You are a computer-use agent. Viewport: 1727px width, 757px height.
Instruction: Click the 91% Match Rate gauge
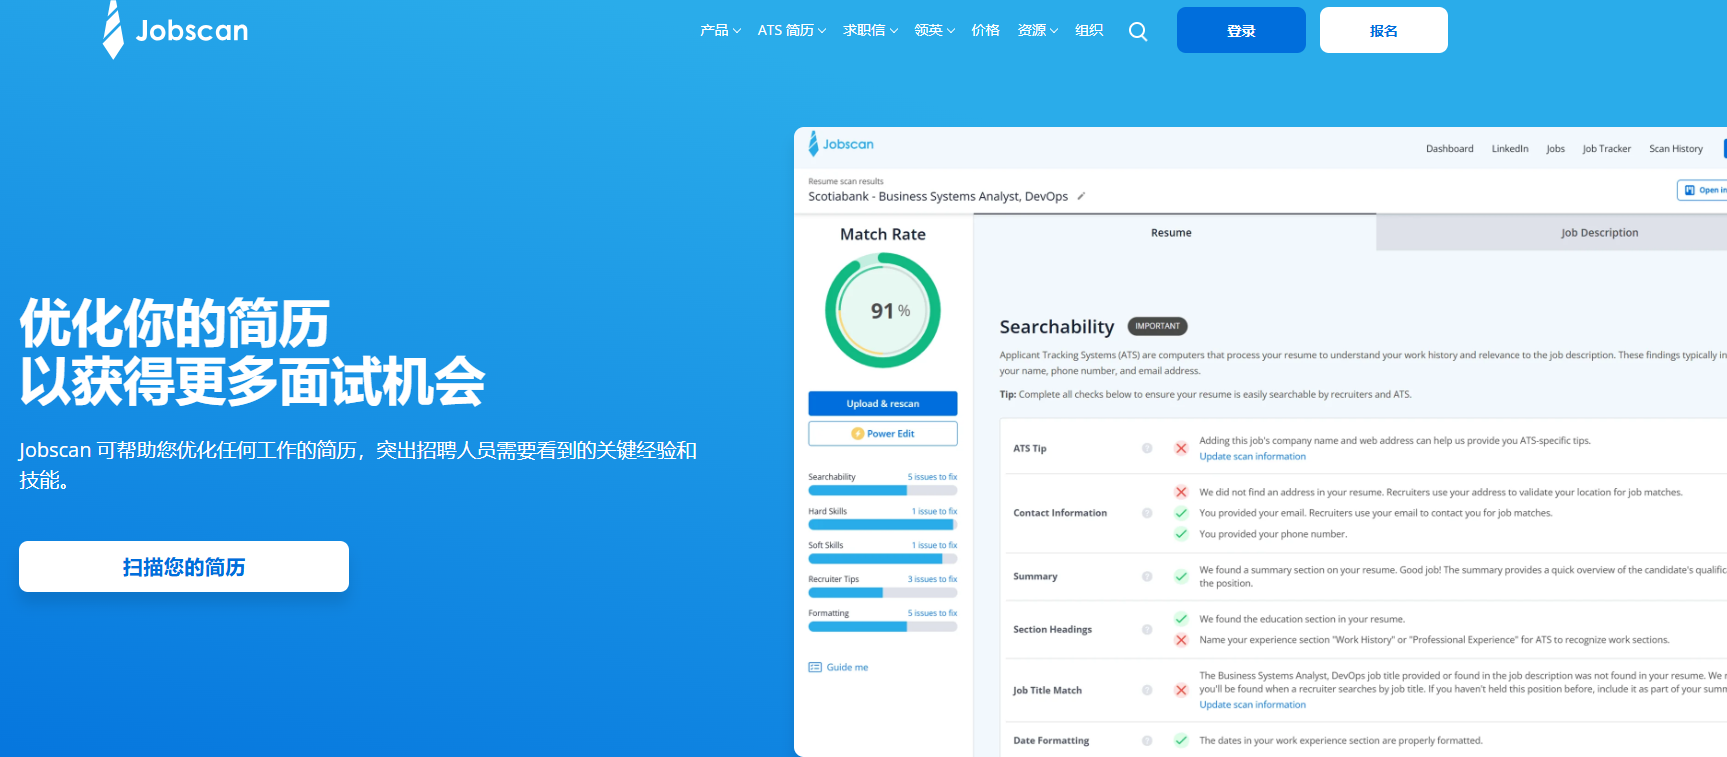tap(883, 310)
